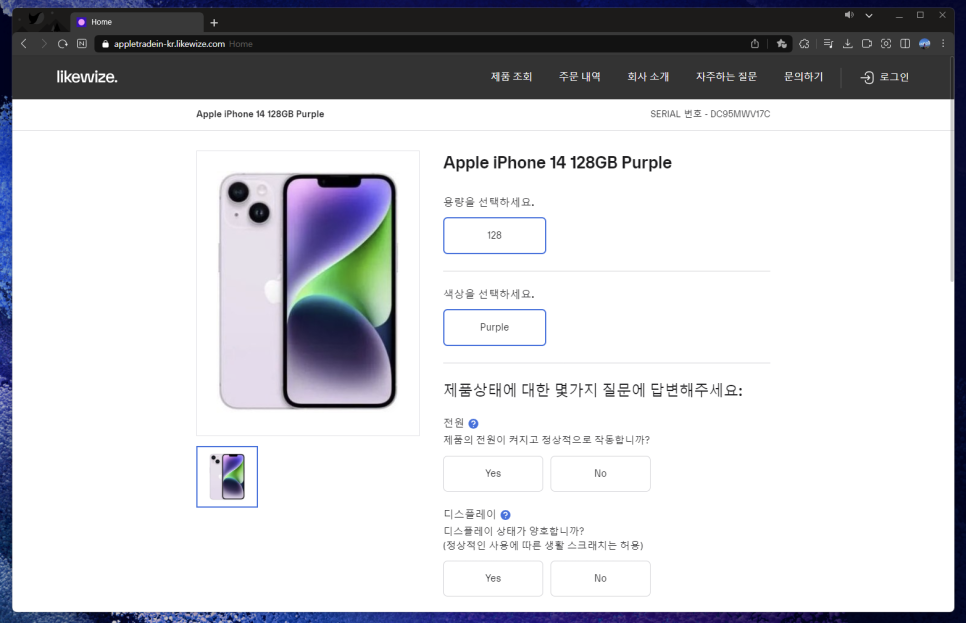
Task: Open the browser profile avatar
Action: 924,44
